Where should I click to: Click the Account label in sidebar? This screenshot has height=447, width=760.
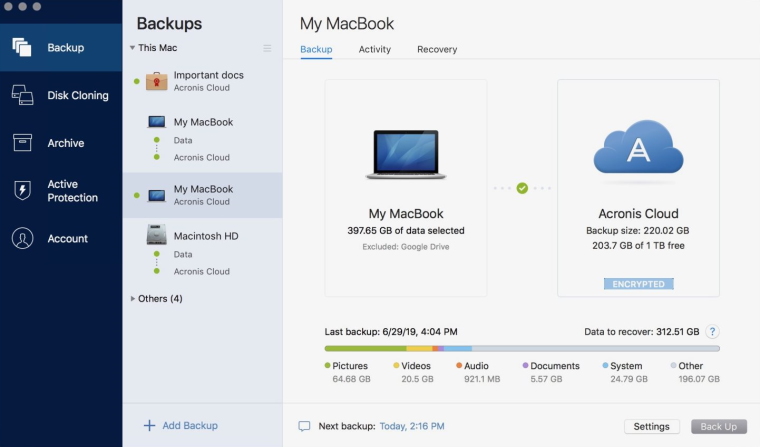[x=68, y=239]
